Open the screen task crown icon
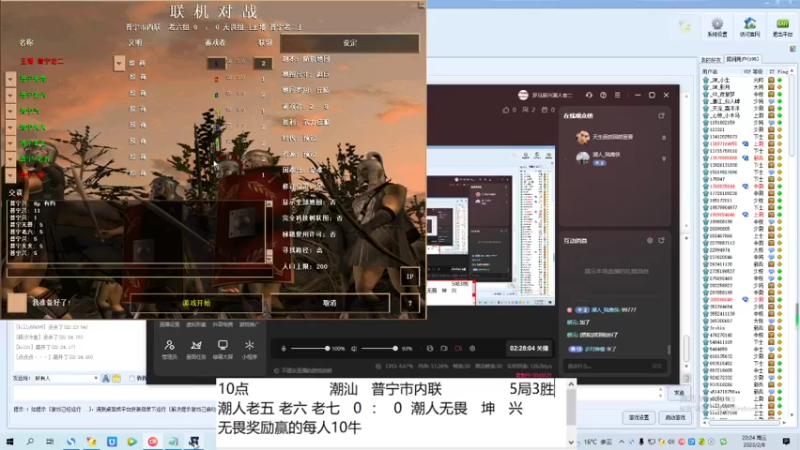800x450 pixels. 196,345
